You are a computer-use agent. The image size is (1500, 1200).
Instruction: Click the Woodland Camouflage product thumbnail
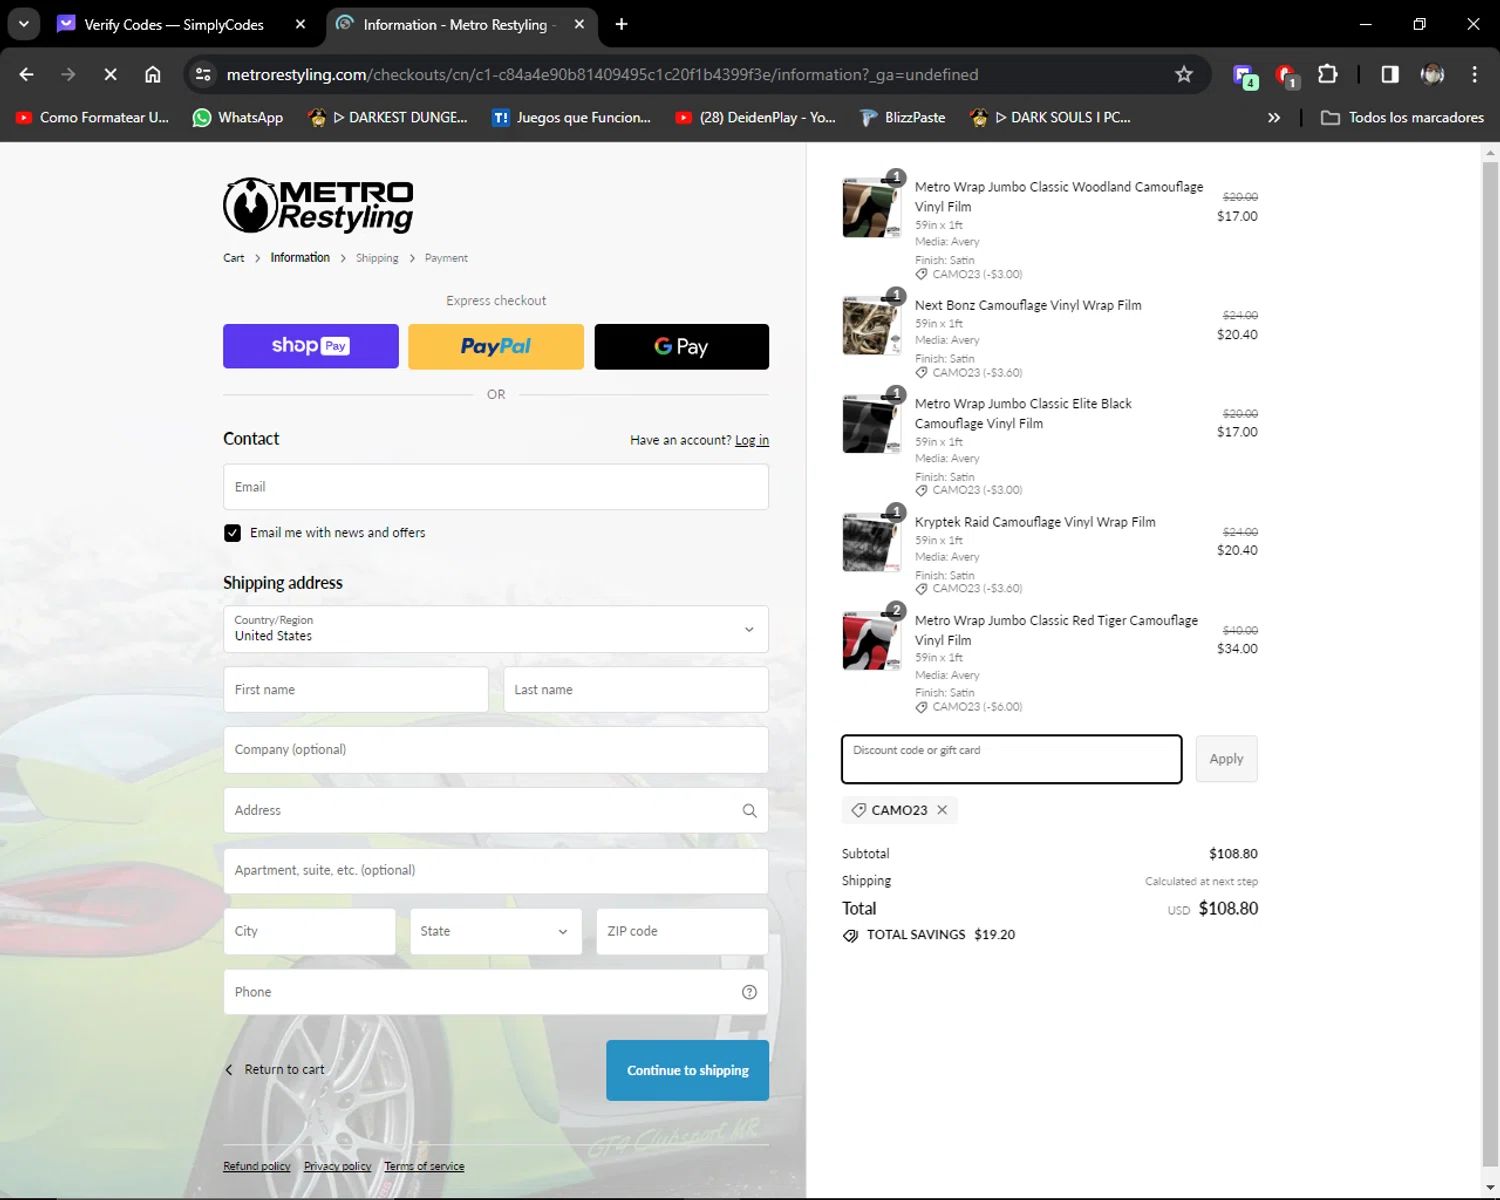point(871,208)
